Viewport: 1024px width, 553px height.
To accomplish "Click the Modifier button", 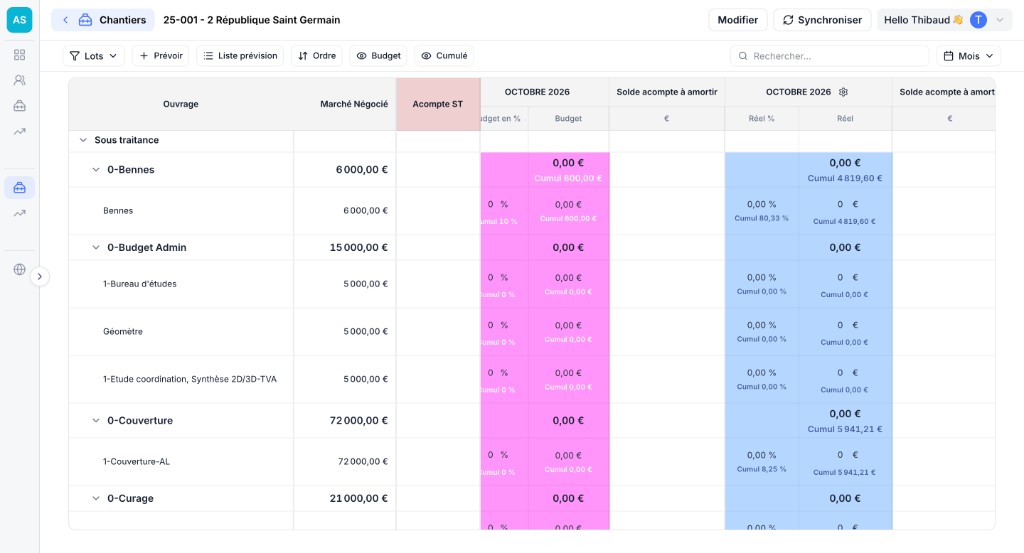I will pos(738,20).
